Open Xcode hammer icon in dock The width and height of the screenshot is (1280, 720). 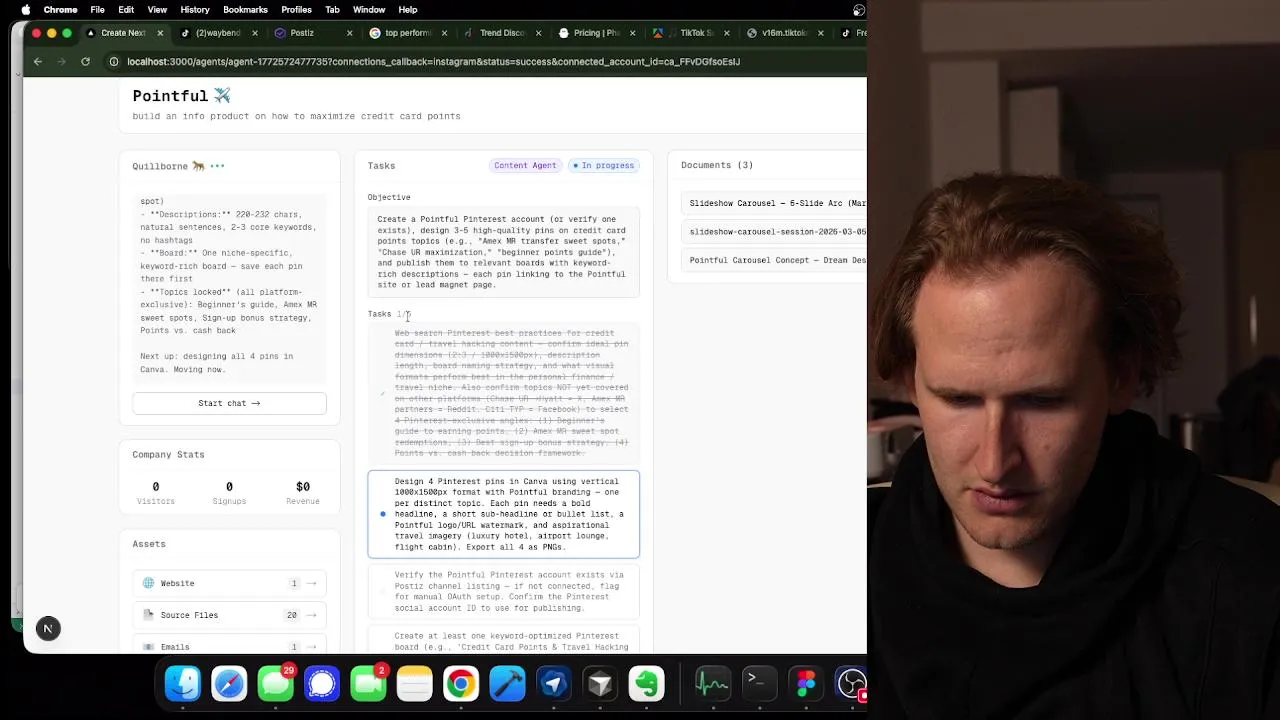[x=507, y=684]
